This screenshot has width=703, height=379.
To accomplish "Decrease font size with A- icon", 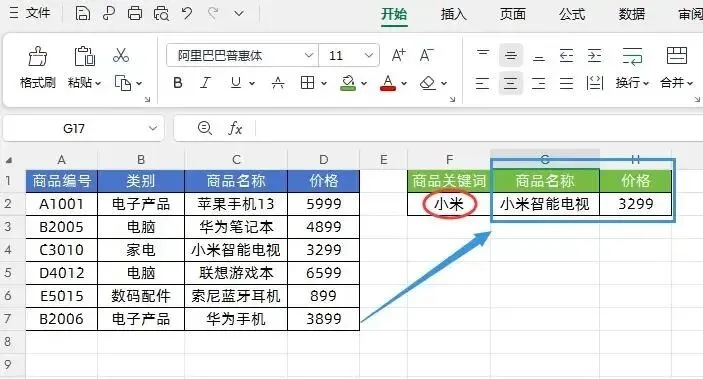I will 426,56.
